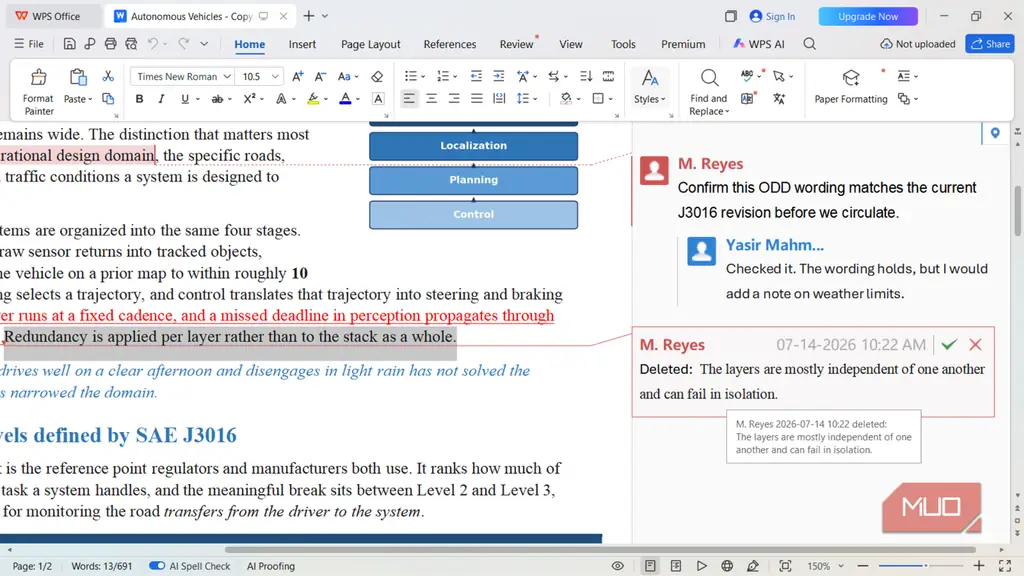Open a new tab with plus button
This screenshot has height=576, width=1024.
[x=309, y=16]
